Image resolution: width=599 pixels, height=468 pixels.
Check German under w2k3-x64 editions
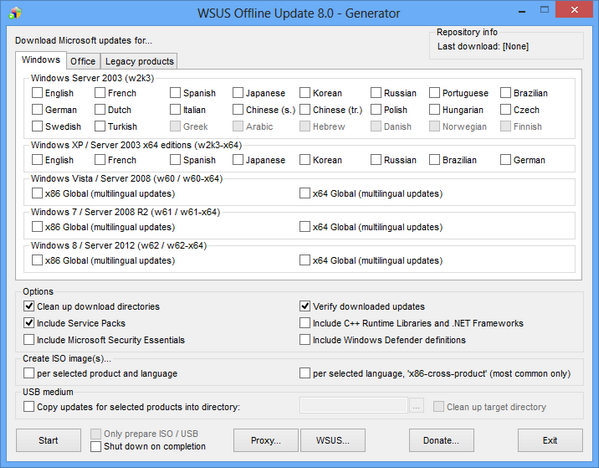point(505,160)
